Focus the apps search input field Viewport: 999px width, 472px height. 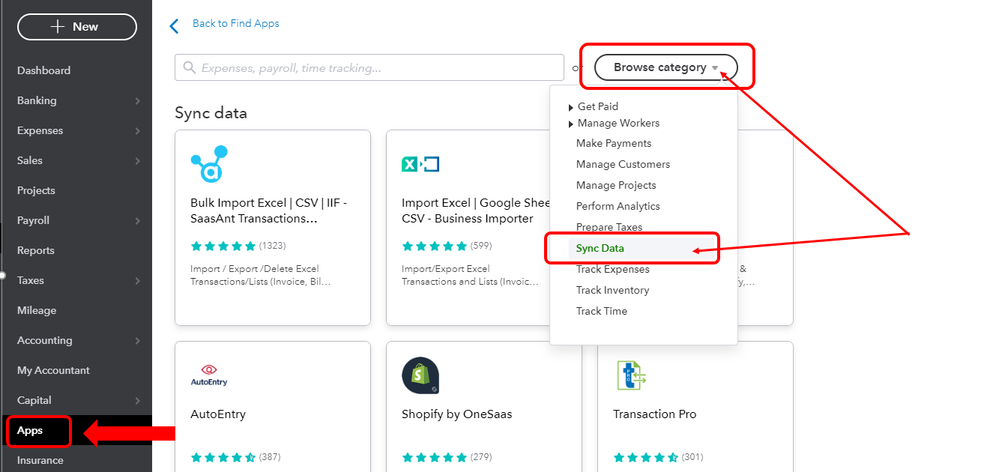[370, 68]
